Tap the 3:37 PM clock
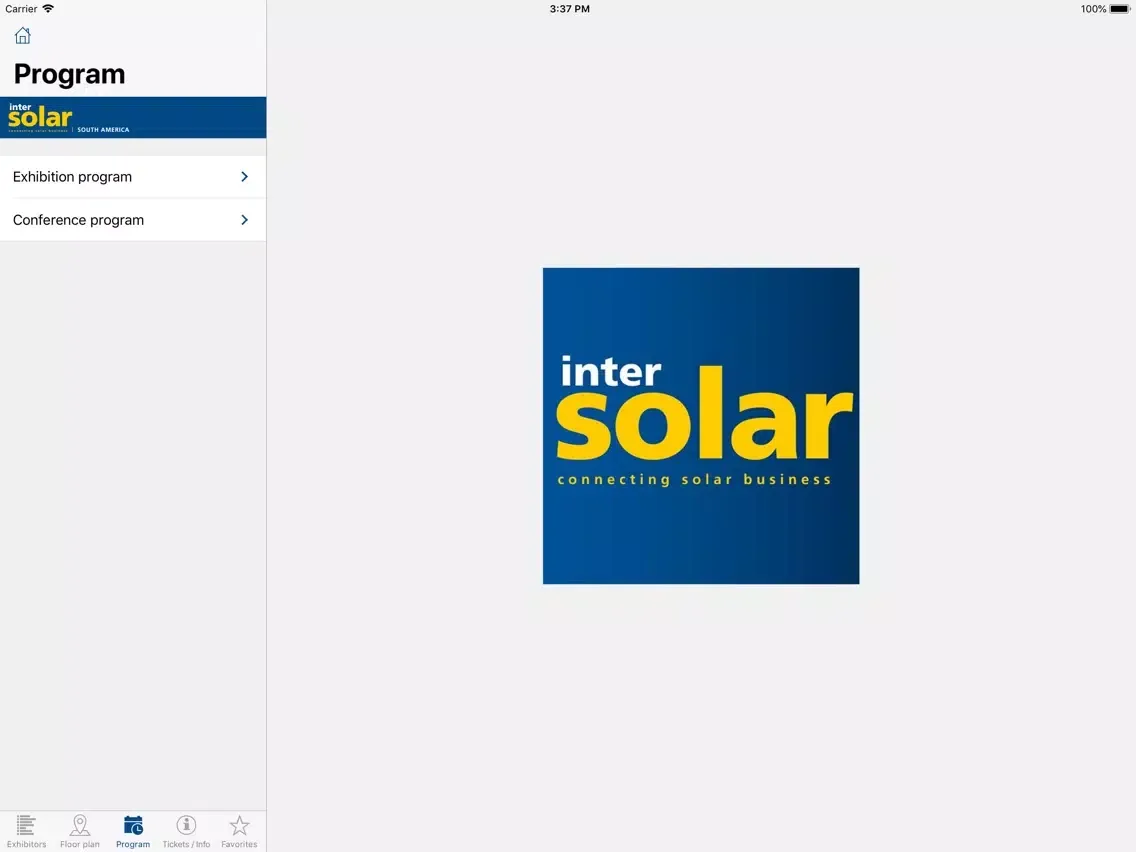 (569, 9)
